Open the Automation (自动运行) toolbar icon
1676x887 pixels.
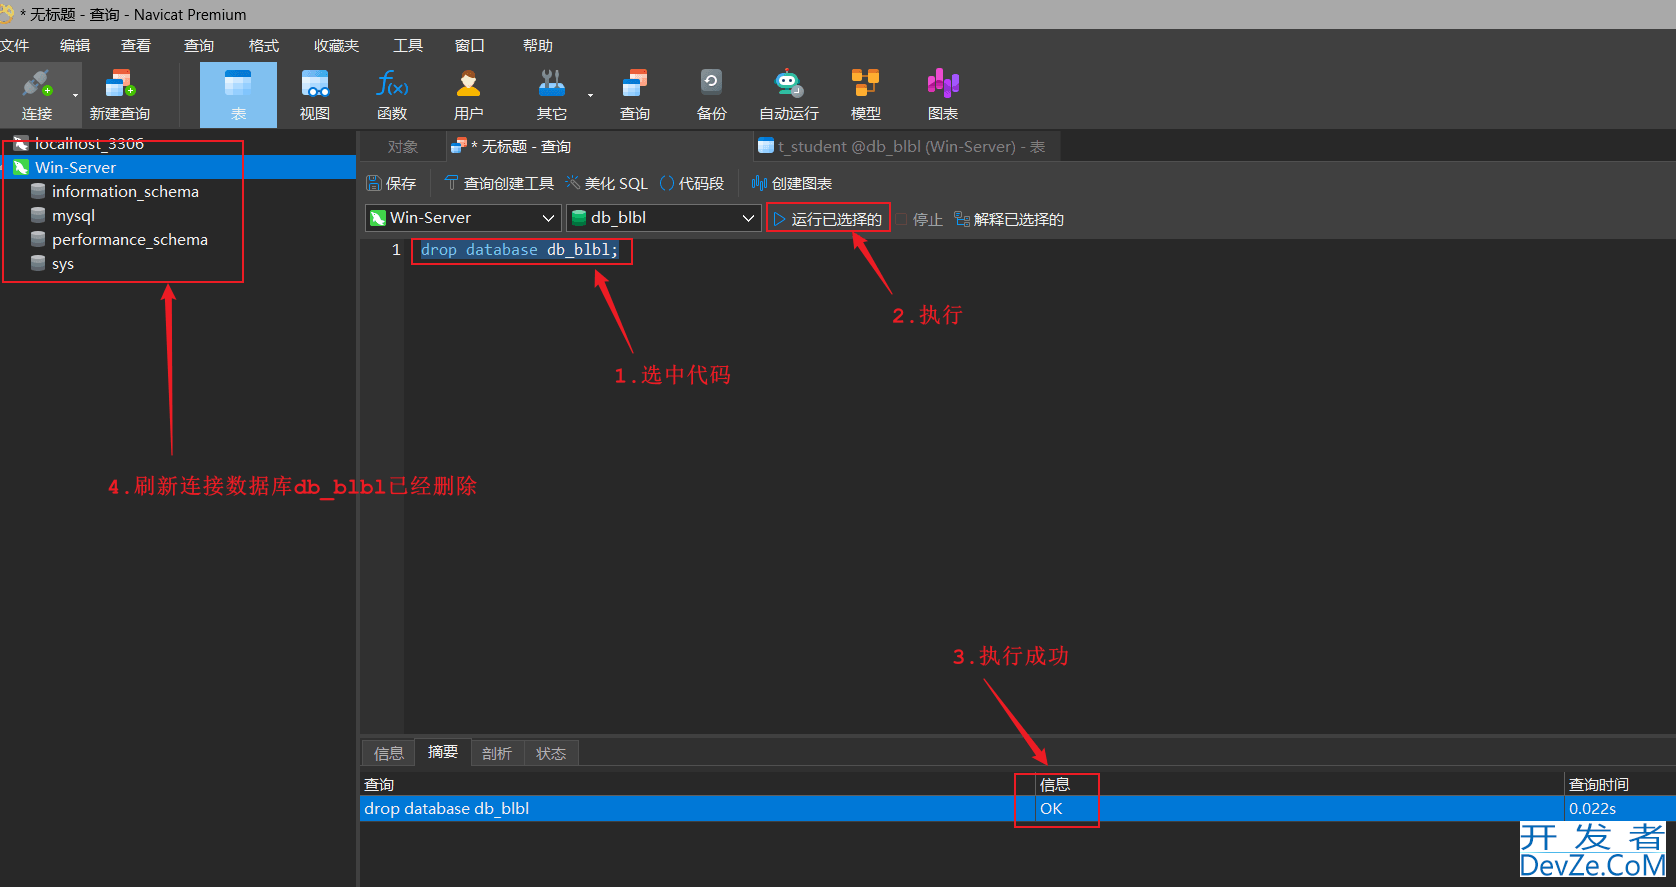coord(789,95)
